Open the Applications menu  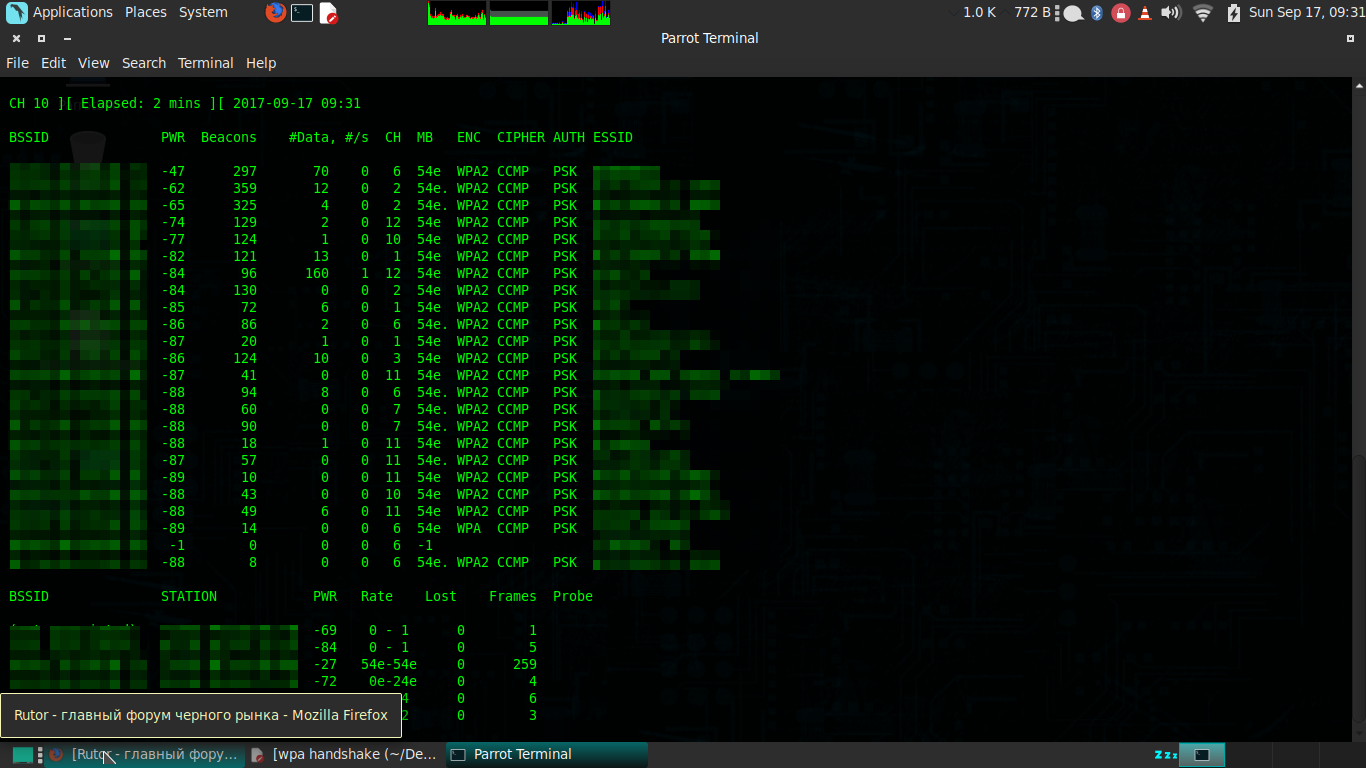60,13
